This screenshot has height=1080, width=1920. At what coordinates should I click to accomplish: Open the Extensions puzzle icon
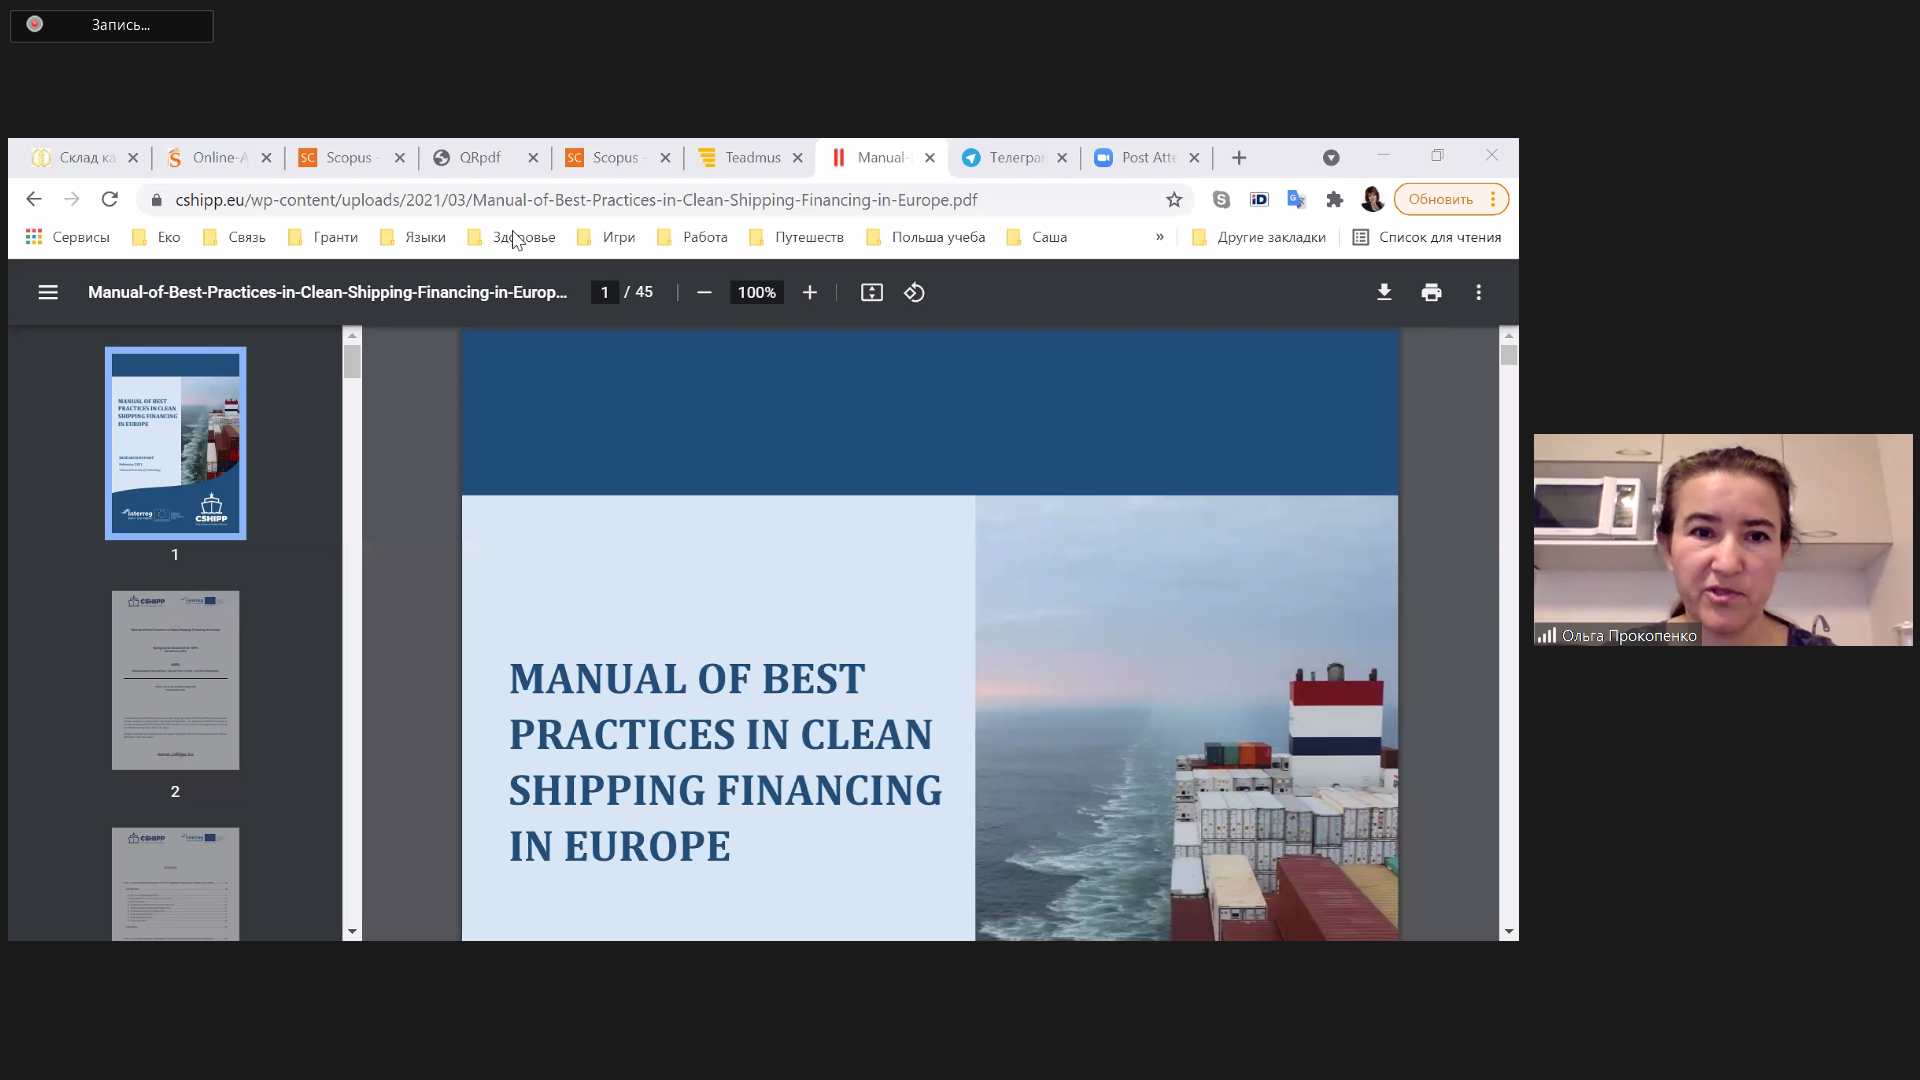1334,200
